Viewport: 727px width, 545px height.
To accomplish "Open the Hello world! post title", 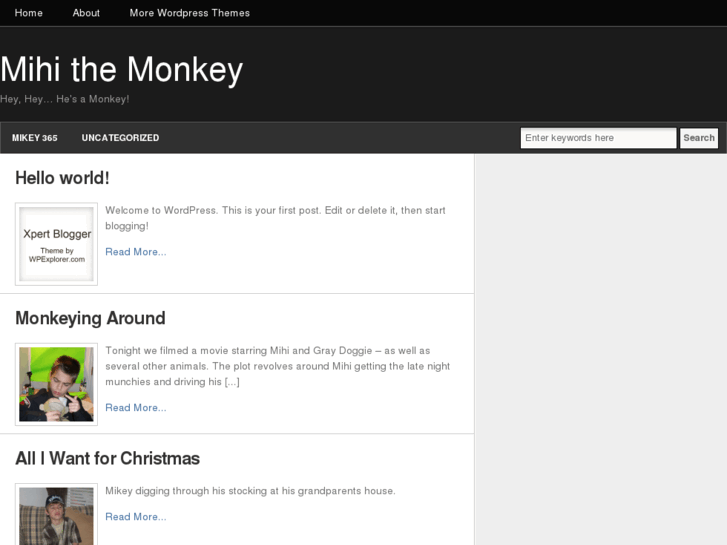I will click(62, 178).
